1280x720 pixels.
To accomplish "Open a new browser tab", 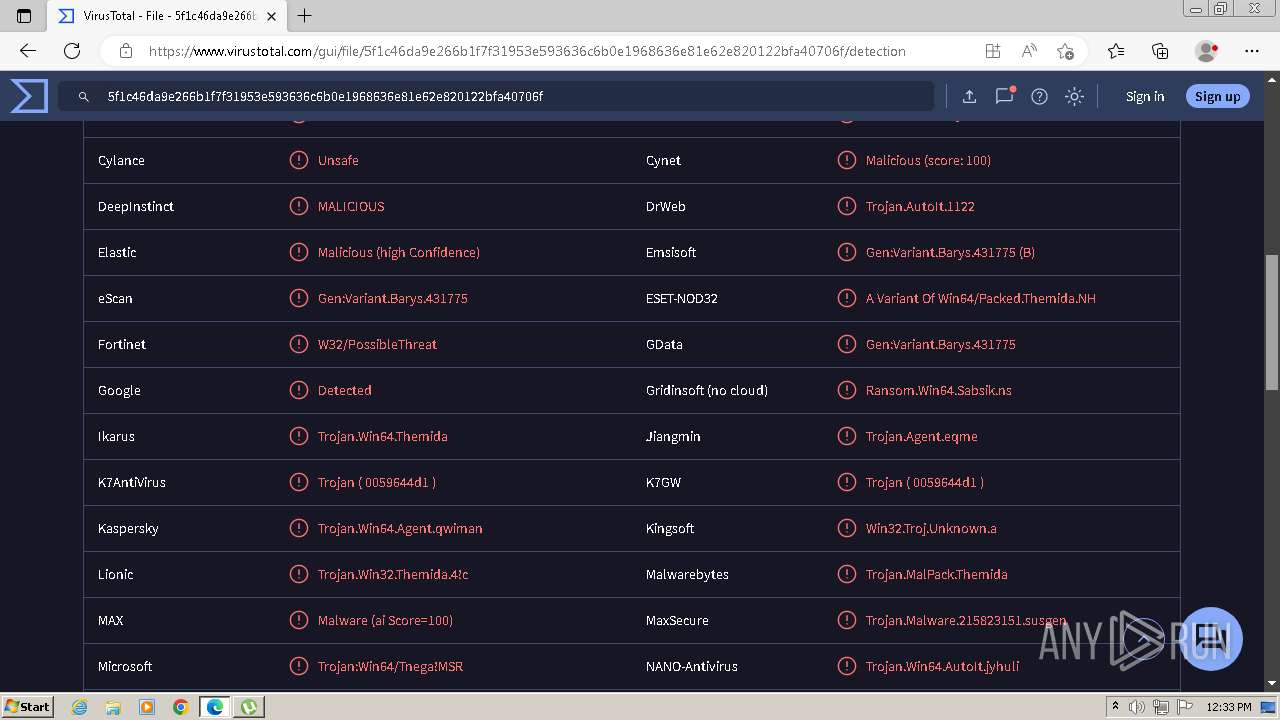I will (305, 16).
